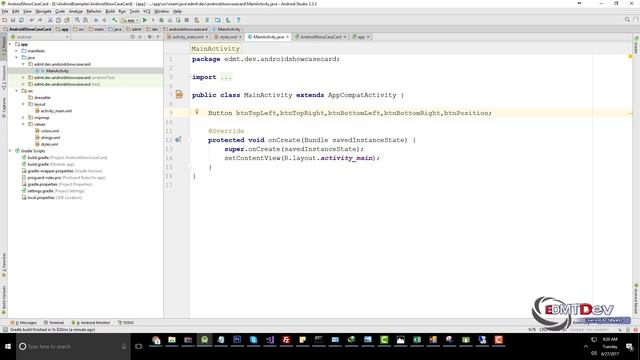Click the Forward navigation arrow icon
Viewport: 640px width, 360px height.
(104, 20)
